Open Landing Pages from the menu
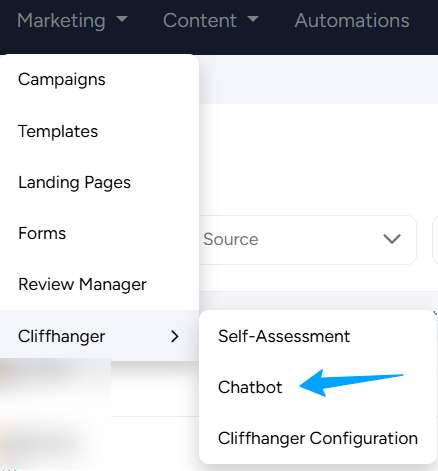 coord(99,182)
